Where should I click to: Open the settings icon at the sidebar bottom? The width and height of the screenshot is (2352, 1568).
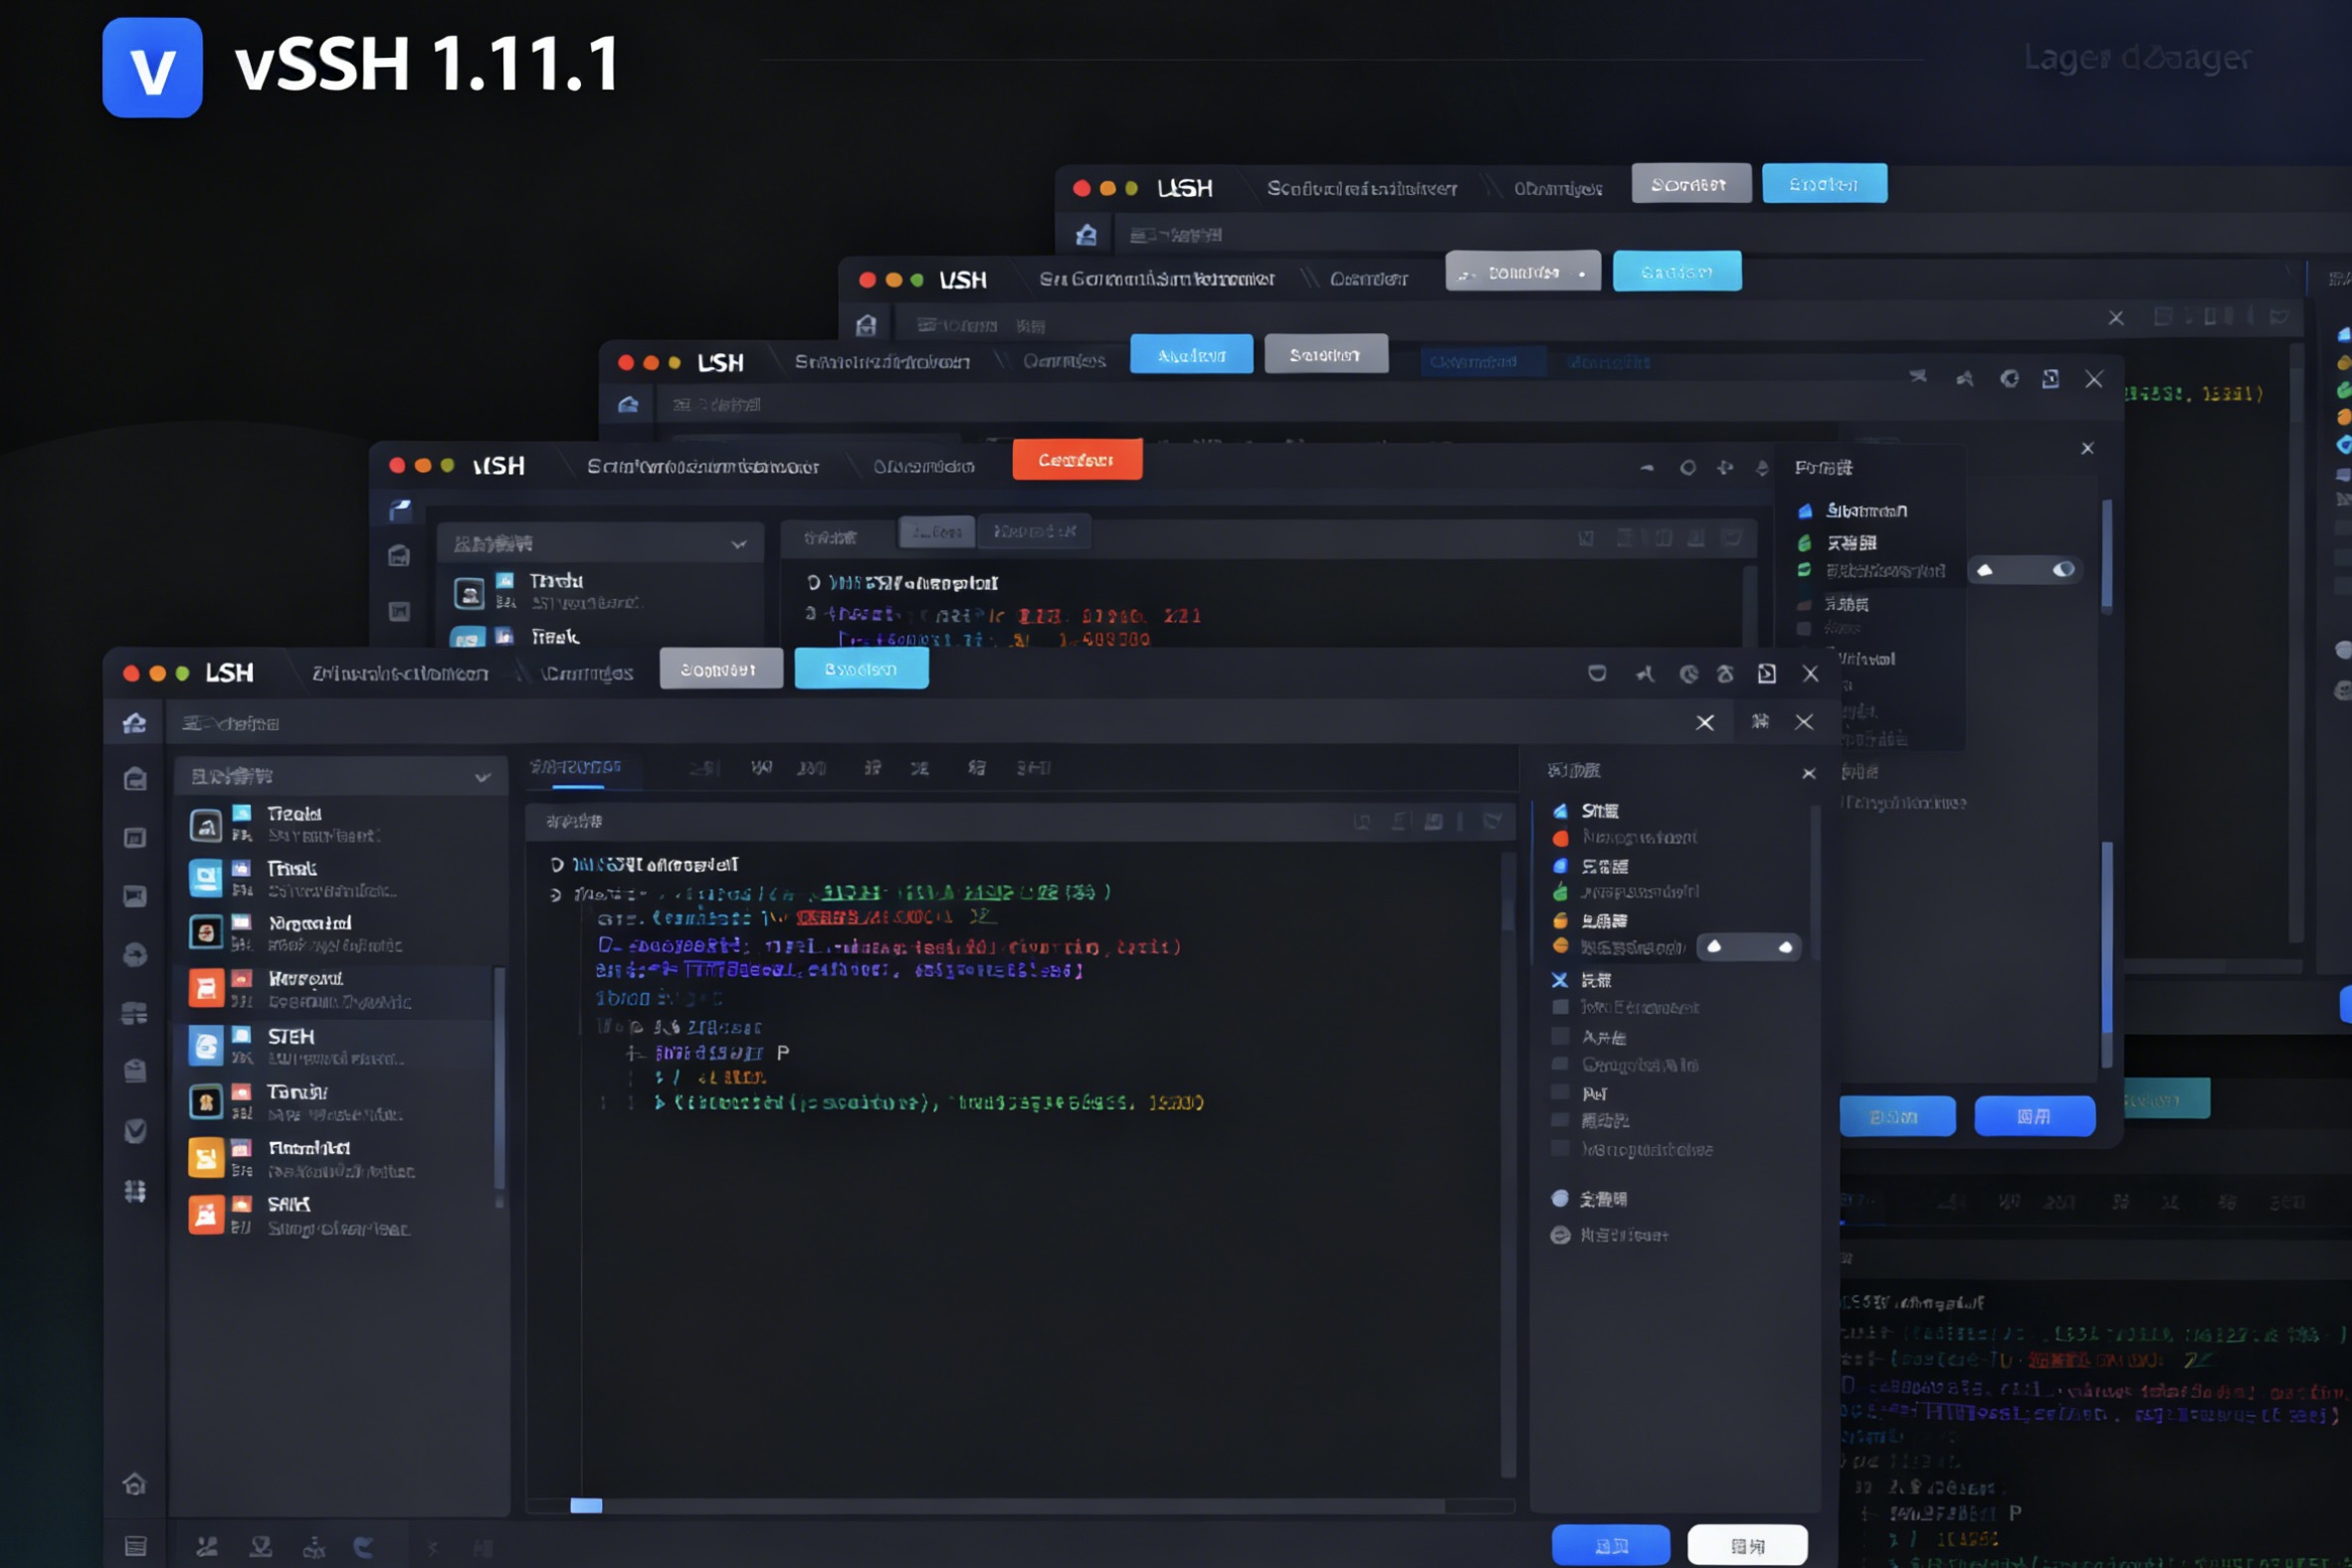pyautogui.click(x=135, y=1545)
